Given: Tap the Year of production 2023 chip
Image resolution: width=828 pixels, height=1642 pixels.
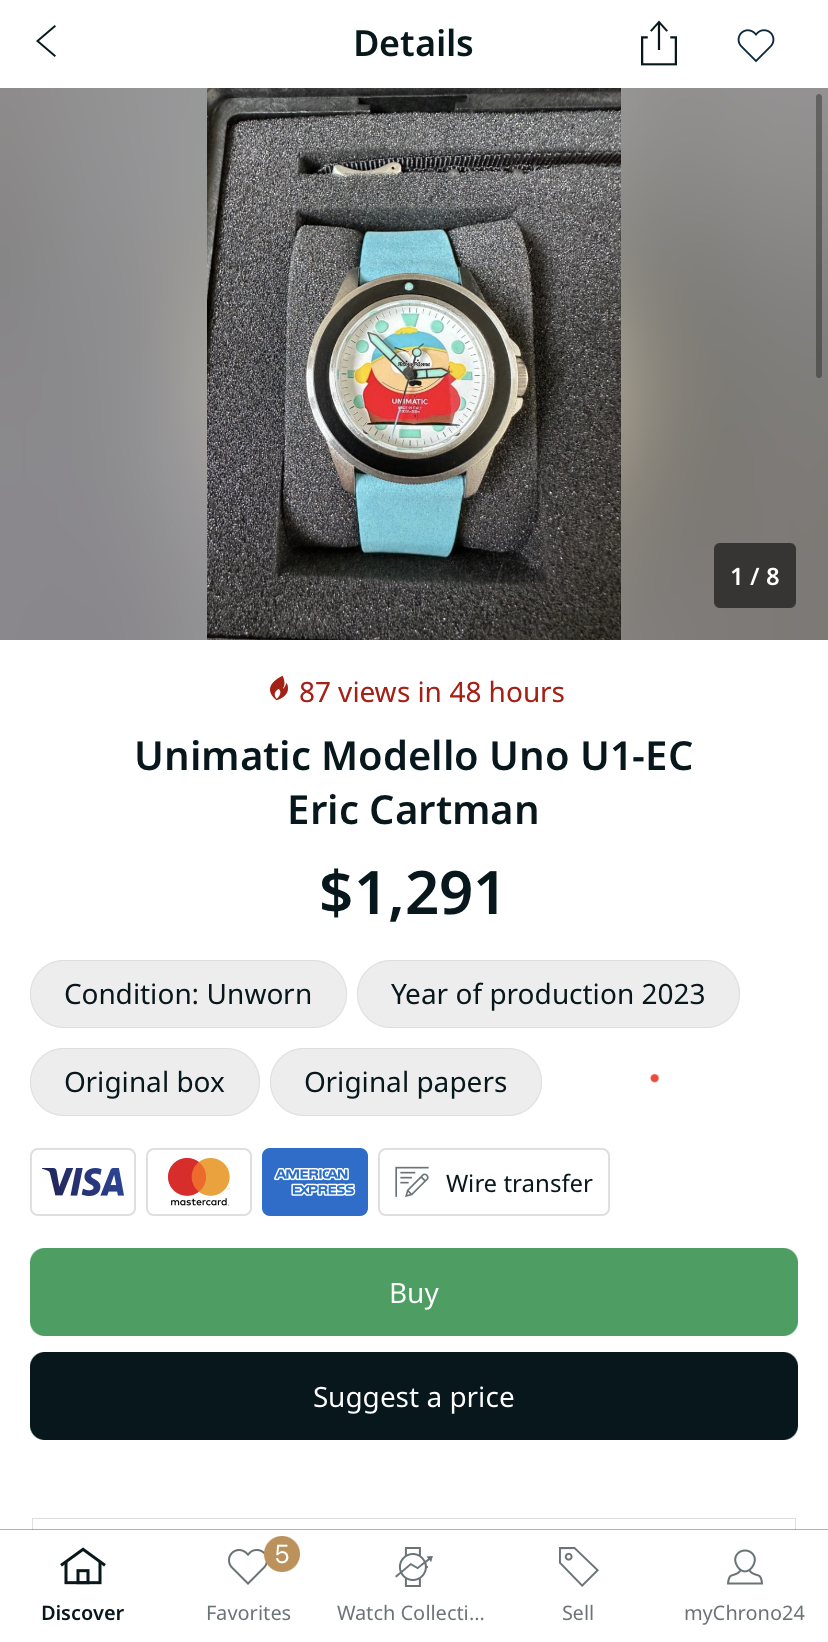Looking at the screenshot, I should point(548,994).
